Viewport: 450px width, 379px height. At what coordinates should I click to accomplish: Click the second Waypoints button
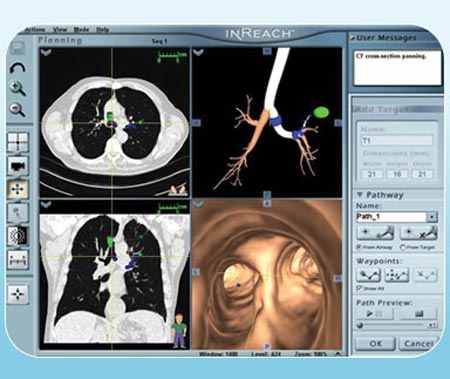coord(397,275)
